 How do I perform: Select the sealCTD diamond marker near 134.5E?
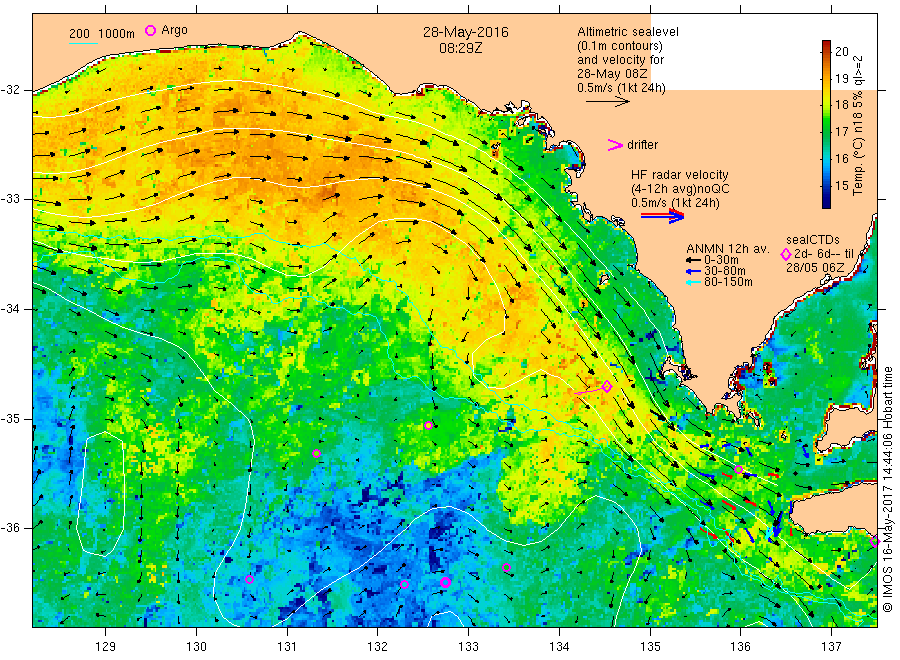(x=607, y=387)
